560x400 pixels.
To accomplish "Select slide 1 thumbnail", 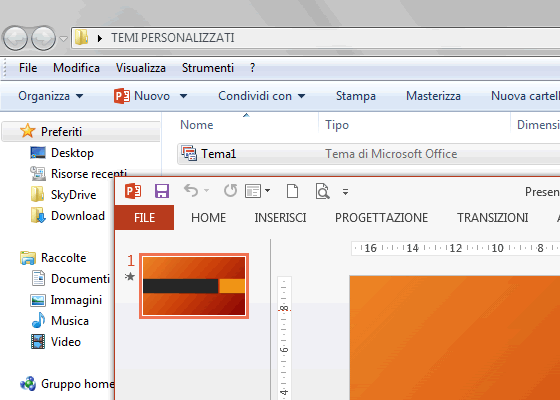I will 194,286.
